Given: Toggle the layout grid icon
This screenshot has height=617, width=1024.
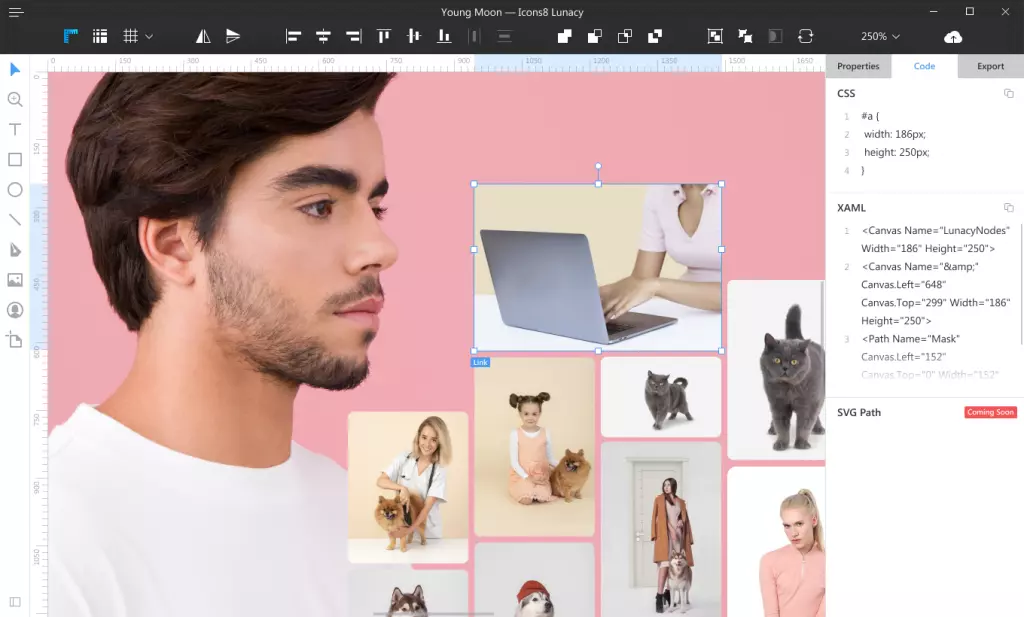Looking at the screenshot, I should point(100,36).
